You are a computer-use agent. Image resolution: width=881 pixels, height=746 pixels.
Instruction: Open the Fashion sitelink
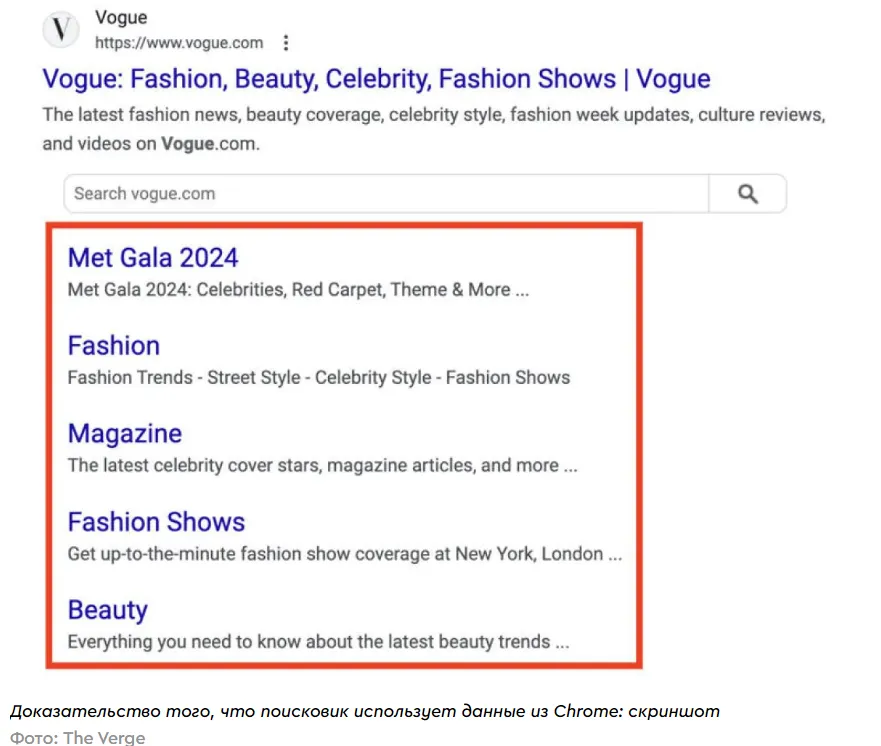[113, 345]
